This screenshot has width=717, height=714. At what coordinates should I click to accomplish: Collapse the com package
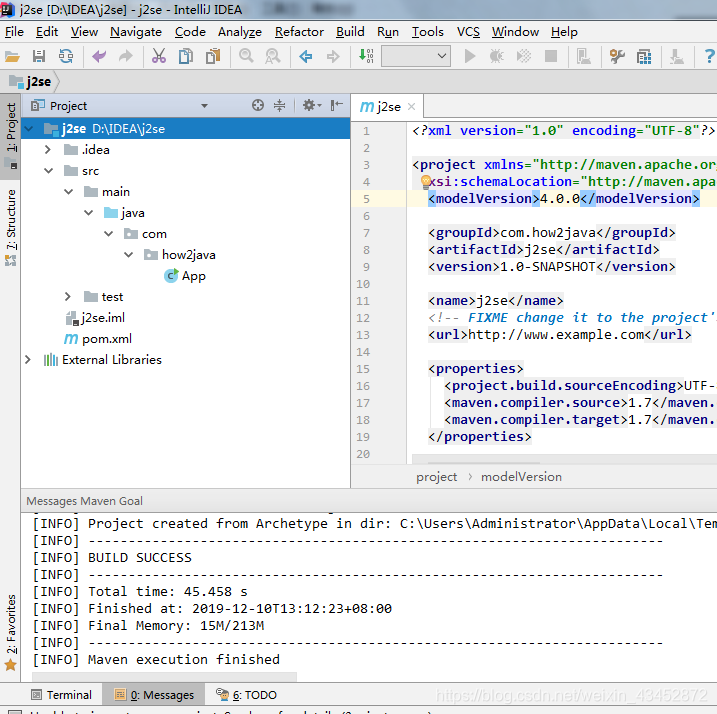point(109,234)
